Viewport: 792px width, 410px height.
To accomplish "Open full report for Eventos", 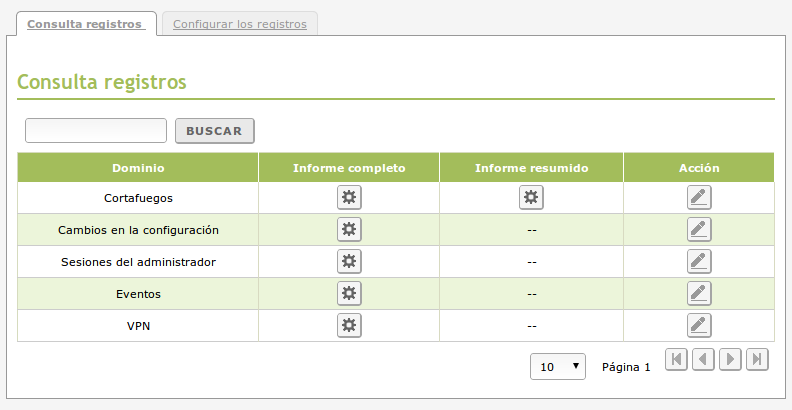I will pyautogui.click(x=349, y=293).
